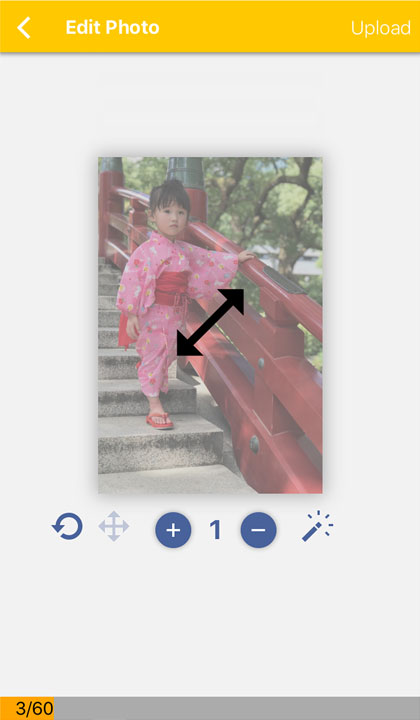Click the orange filled segment of progress bar

(27, 709)
